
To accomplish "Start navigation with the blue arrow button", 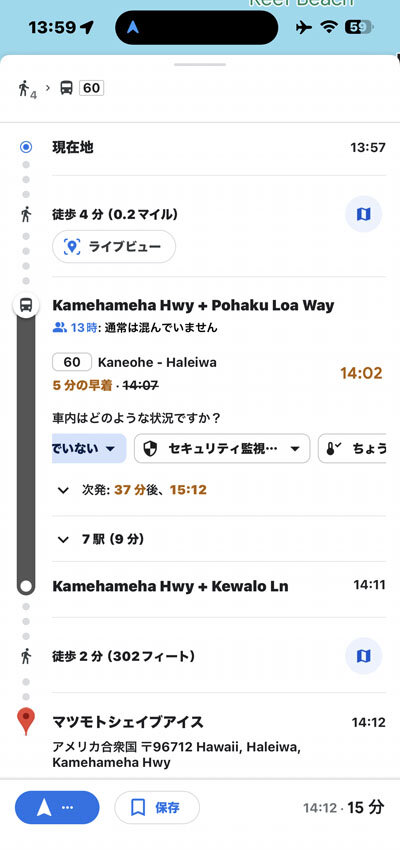I will pyautogui.click(x=57, y=807).
